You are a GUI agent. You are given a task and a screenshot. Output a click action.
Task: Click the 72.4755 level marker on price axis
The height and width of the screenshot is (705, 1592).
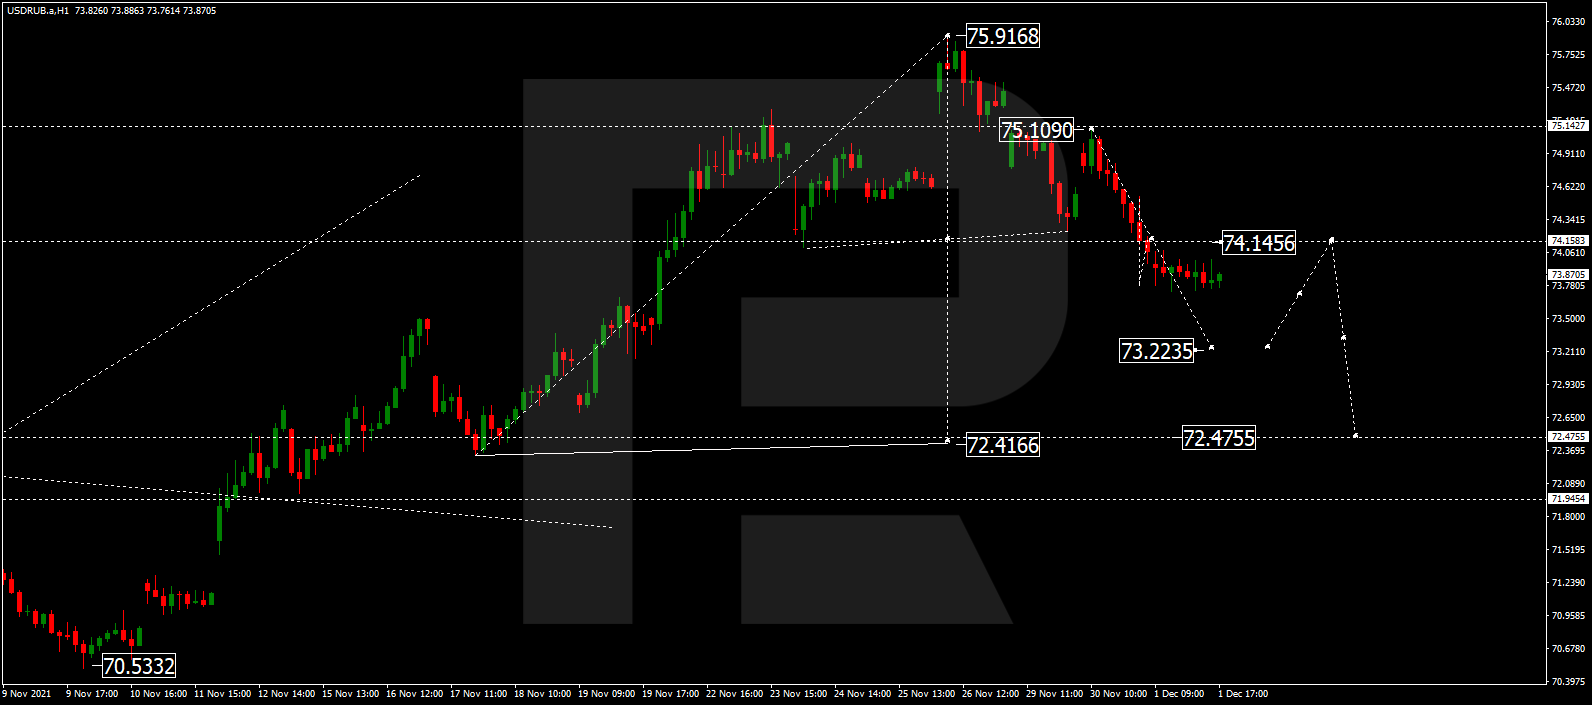pos(1567,437)
